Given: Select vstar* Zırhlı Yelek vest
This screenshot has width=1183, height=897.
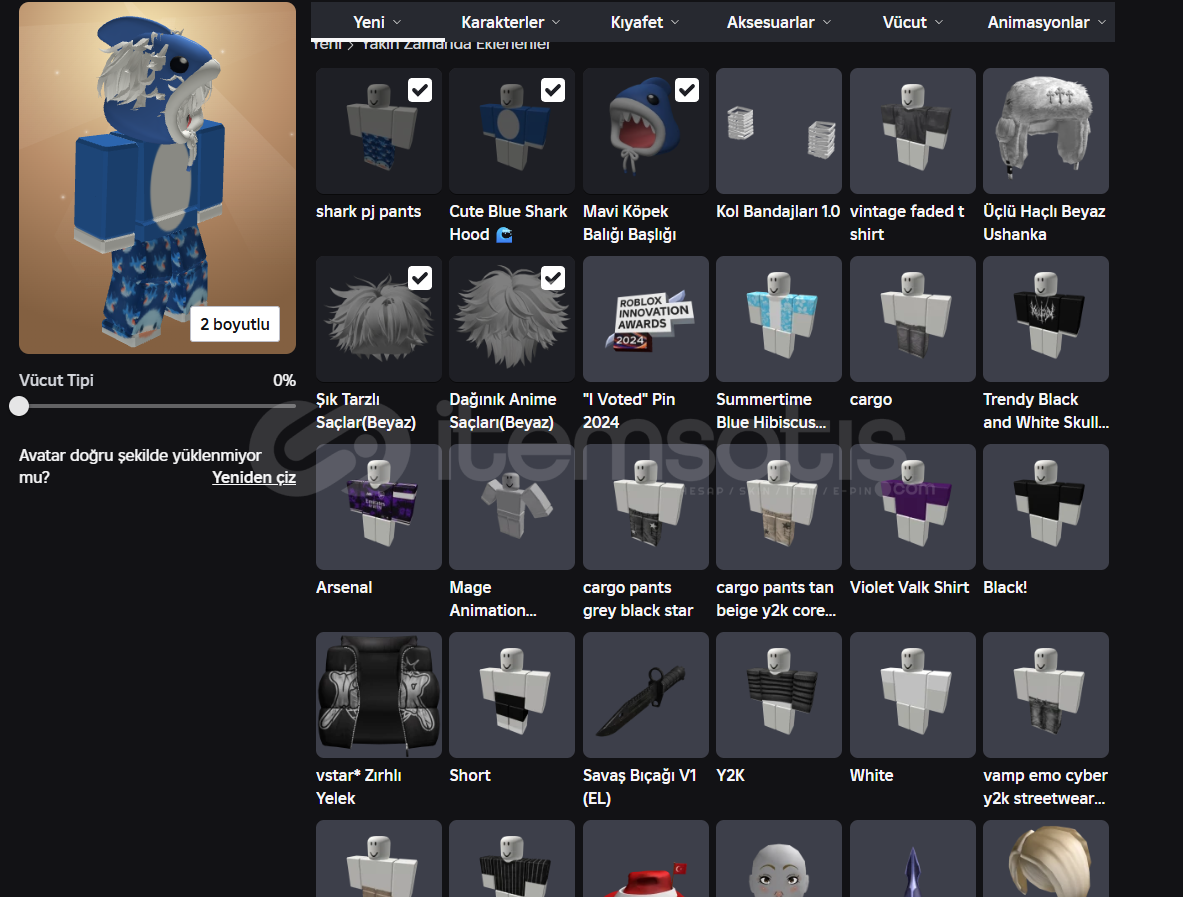Looking at the screenshot, I should (x=379, y=695).
